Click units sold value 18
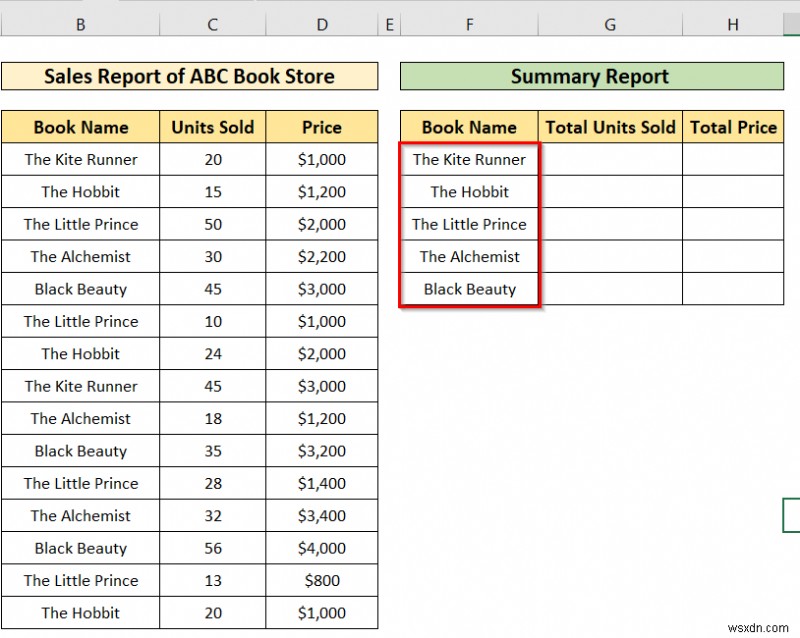The image size is (800, 638). [x=212, y=419]
